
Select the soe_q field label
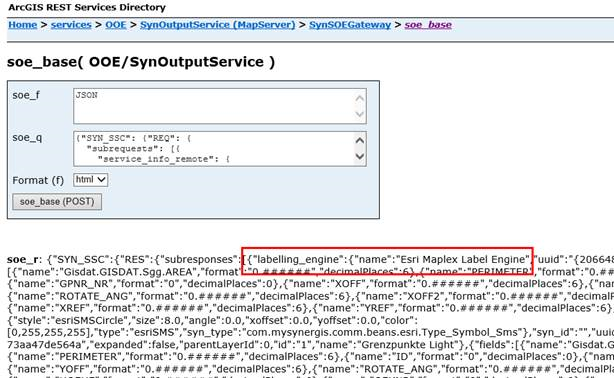click(x=27, y=138)
